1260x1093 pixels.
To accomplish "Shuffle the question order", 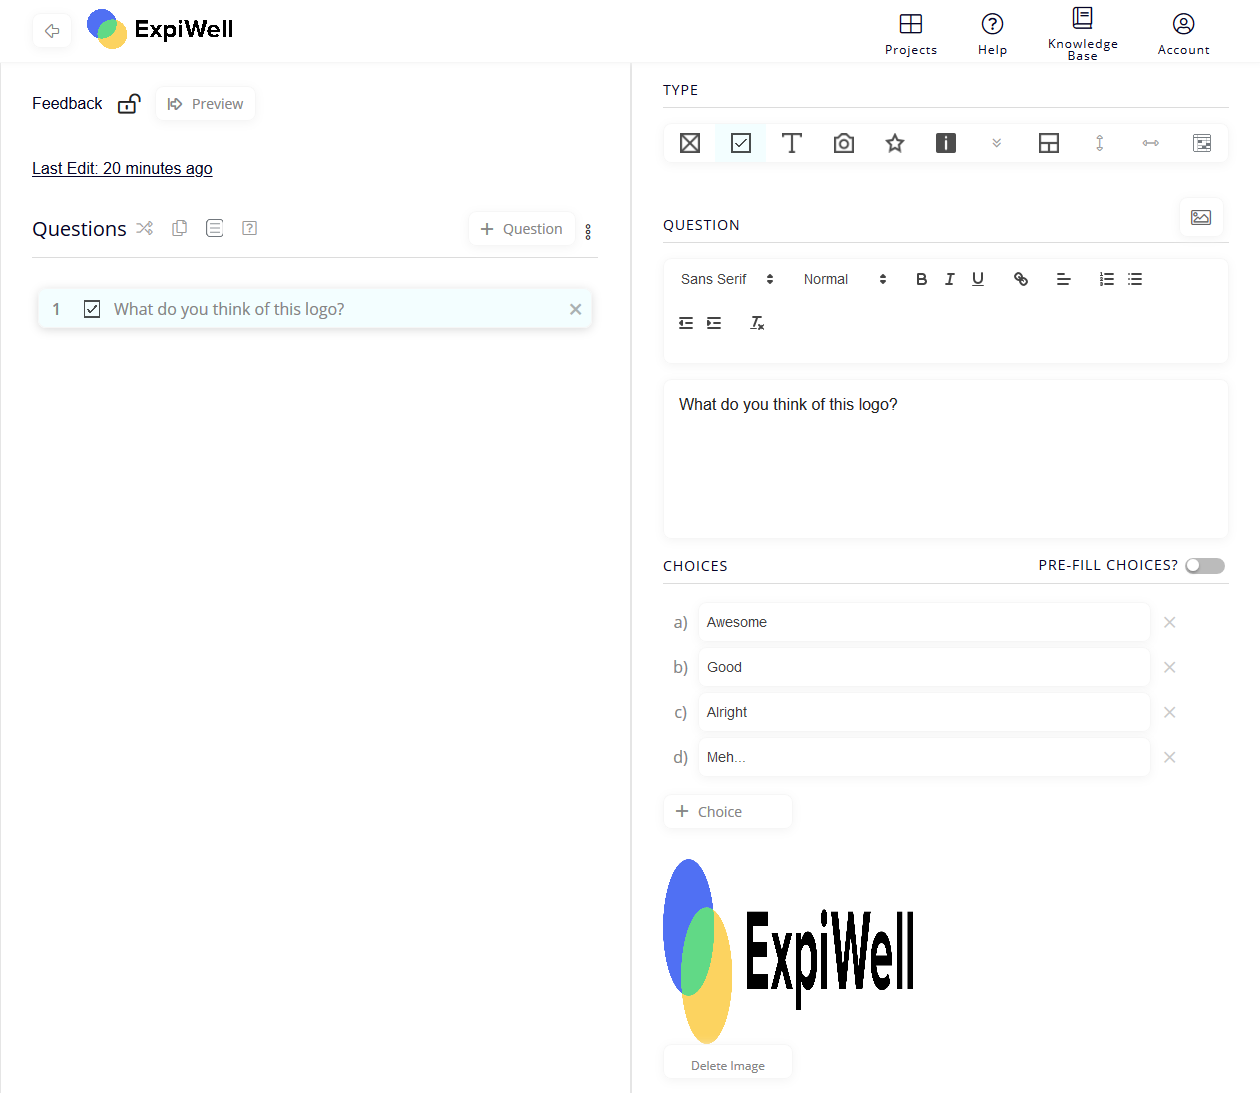I will (145, 228).
